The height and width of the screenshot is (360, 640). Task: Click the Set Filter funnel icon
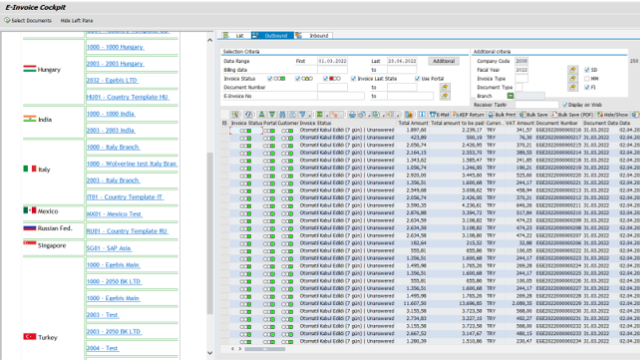click(302, 115)
